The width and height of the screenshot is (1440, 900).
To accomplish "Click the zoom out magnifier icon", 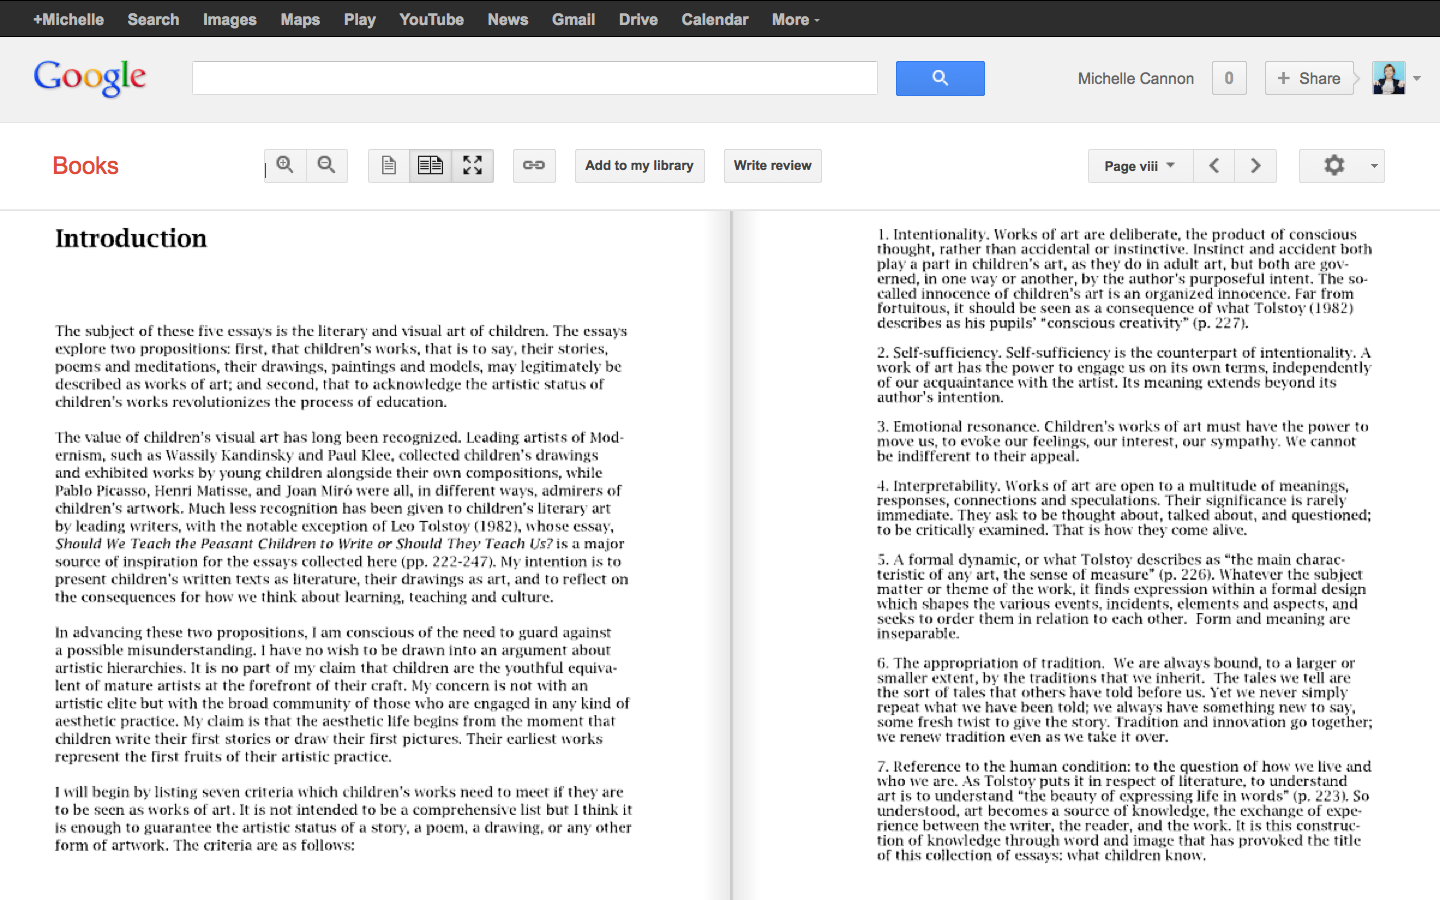I will [326, 165].
